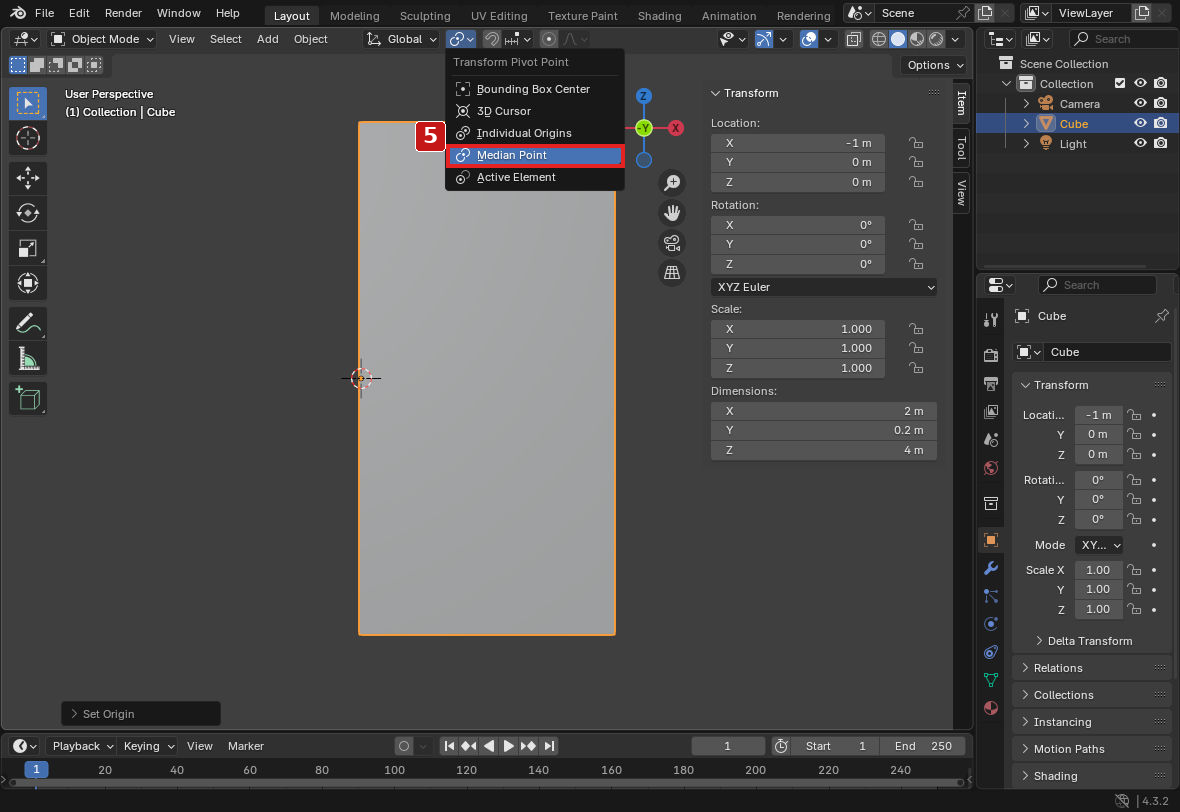Hide the Camera in viewport via eye icon

pos(1140,103)
